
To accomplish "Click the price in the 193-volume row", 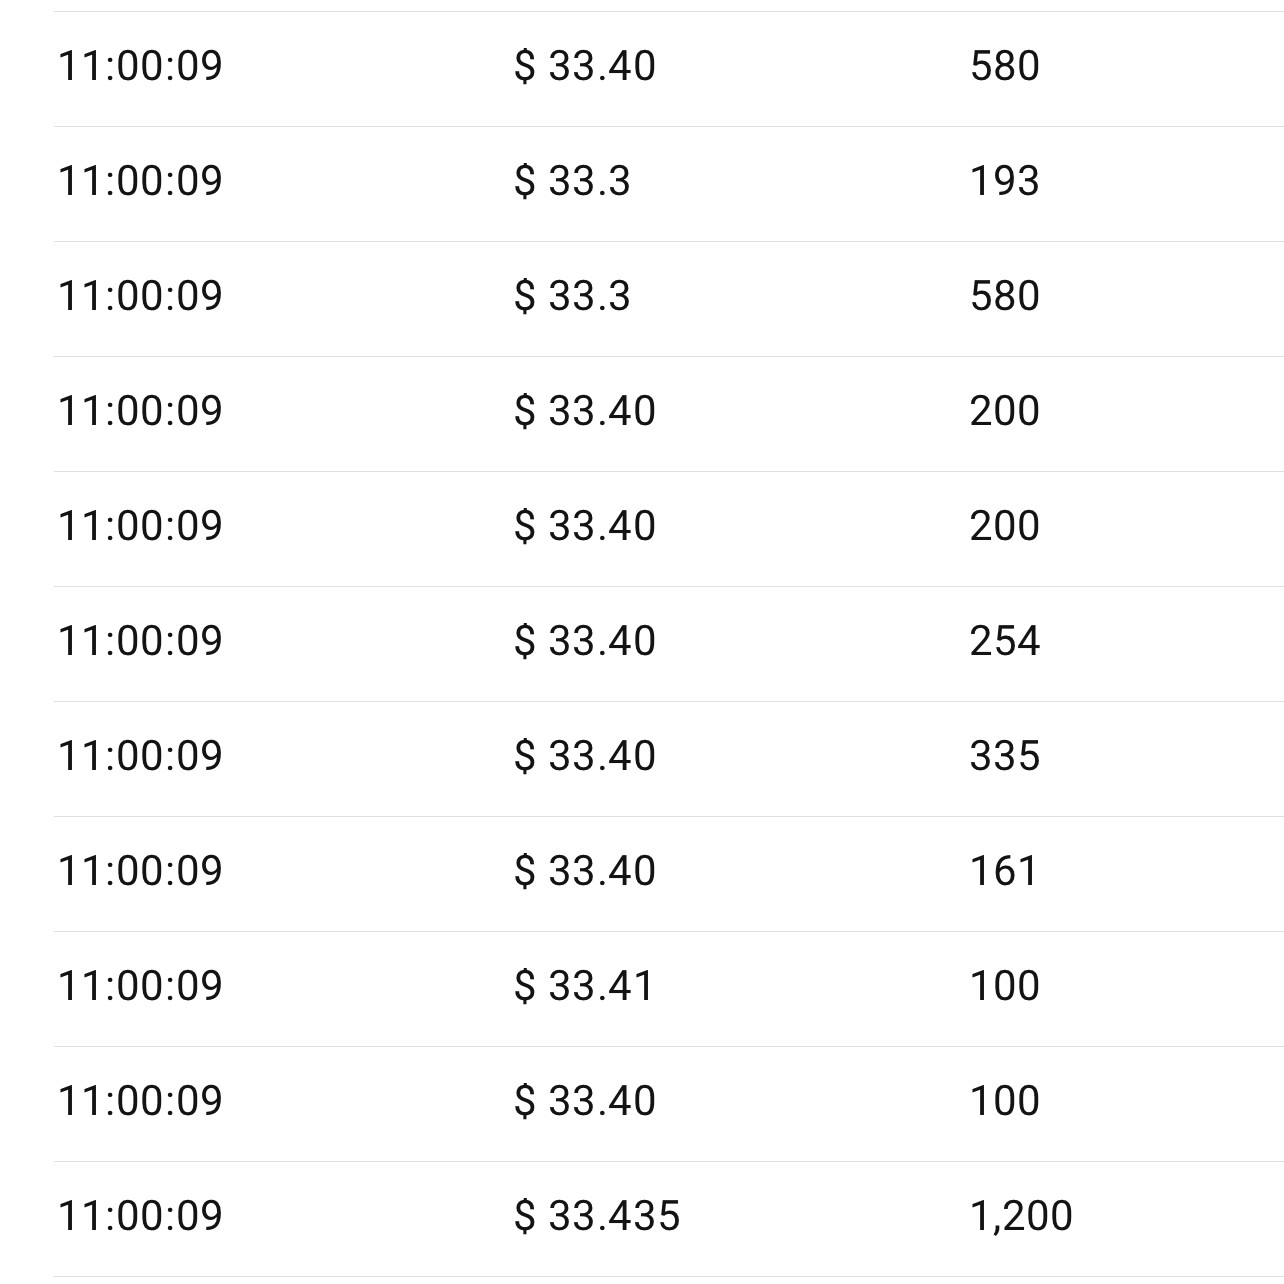I will [572, 181].
